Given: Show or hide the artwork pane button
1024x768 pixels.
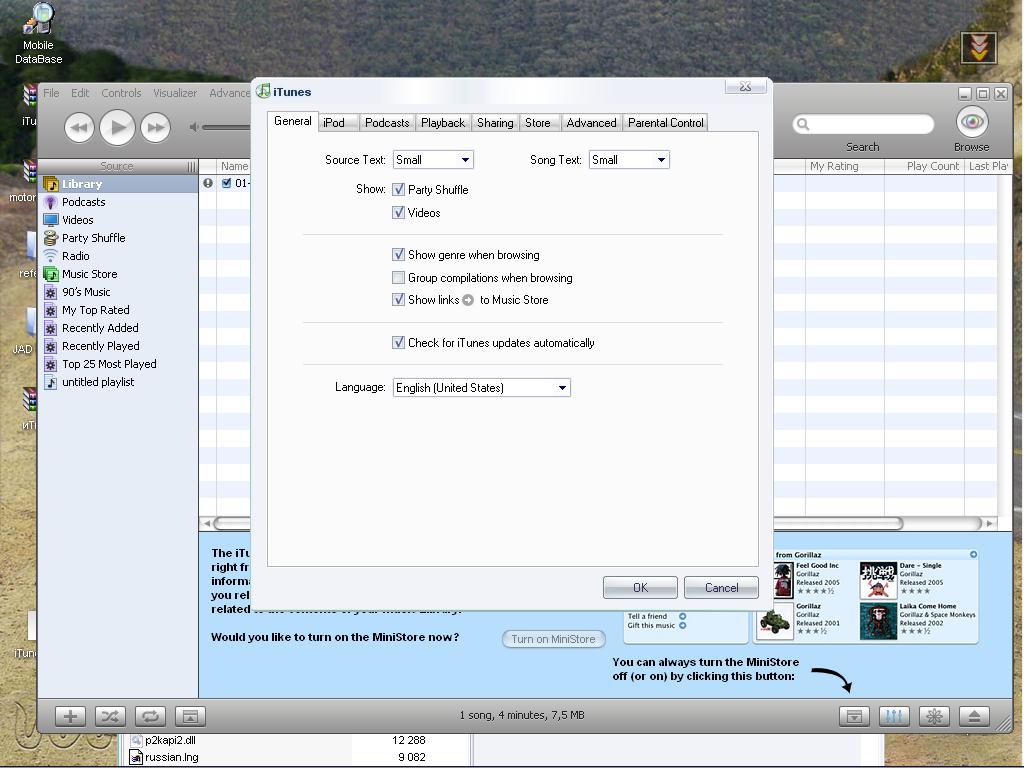Looking at the screenshot, I should click(x=190, y=716).
